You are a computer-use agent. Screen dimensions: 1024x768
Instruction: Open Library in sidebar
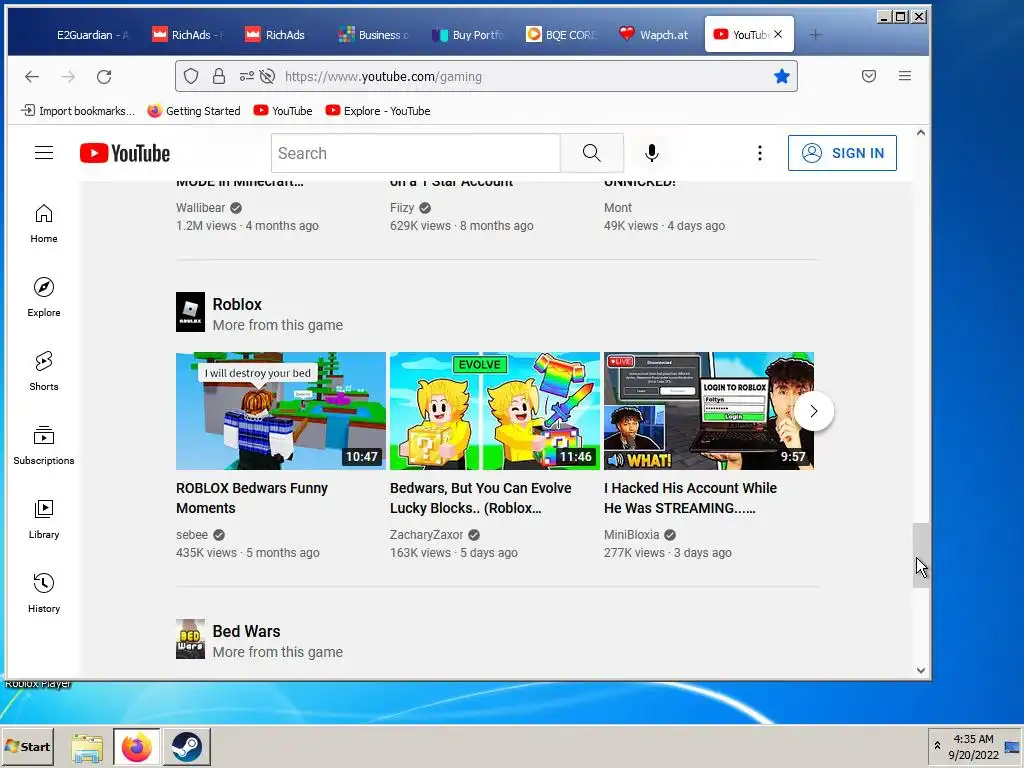(44, 519)
